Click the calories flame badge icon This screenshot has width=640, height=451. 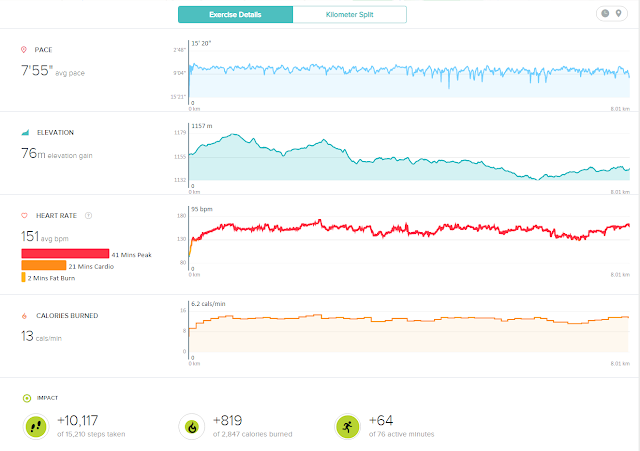coord(191,427)
